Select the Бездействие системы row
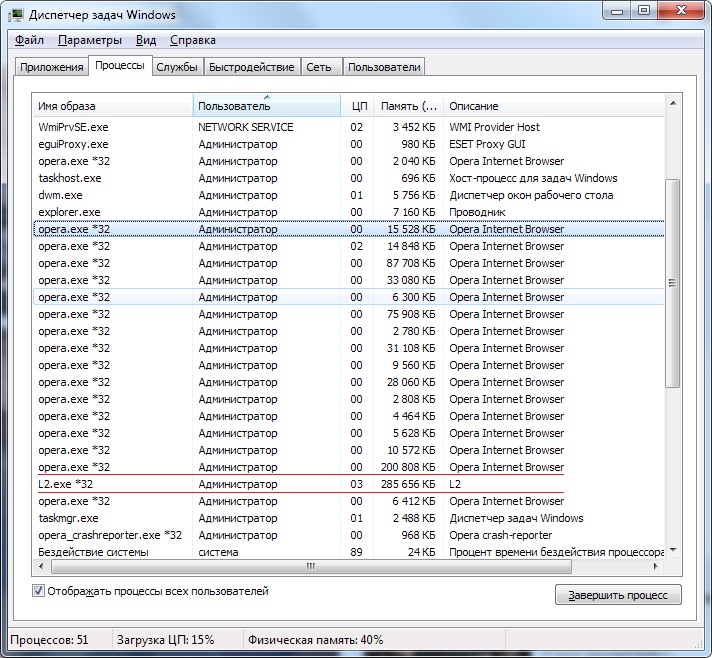 [348, 552]
